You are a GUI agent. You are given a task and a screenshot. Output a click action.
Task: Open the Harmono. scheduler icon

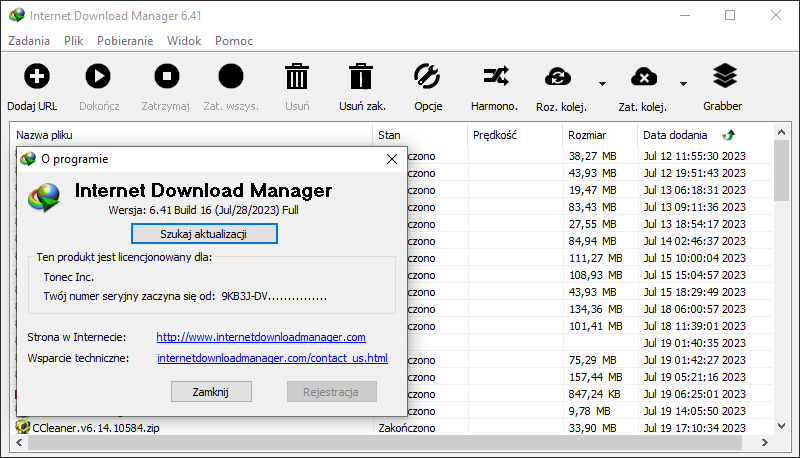pyautogui.click(x=495, y=77)
